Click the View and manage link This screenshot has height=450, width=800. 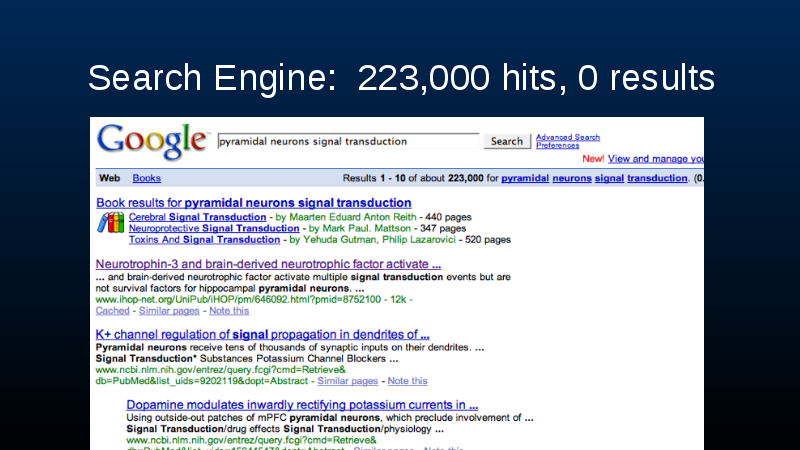tap(655, 159)
